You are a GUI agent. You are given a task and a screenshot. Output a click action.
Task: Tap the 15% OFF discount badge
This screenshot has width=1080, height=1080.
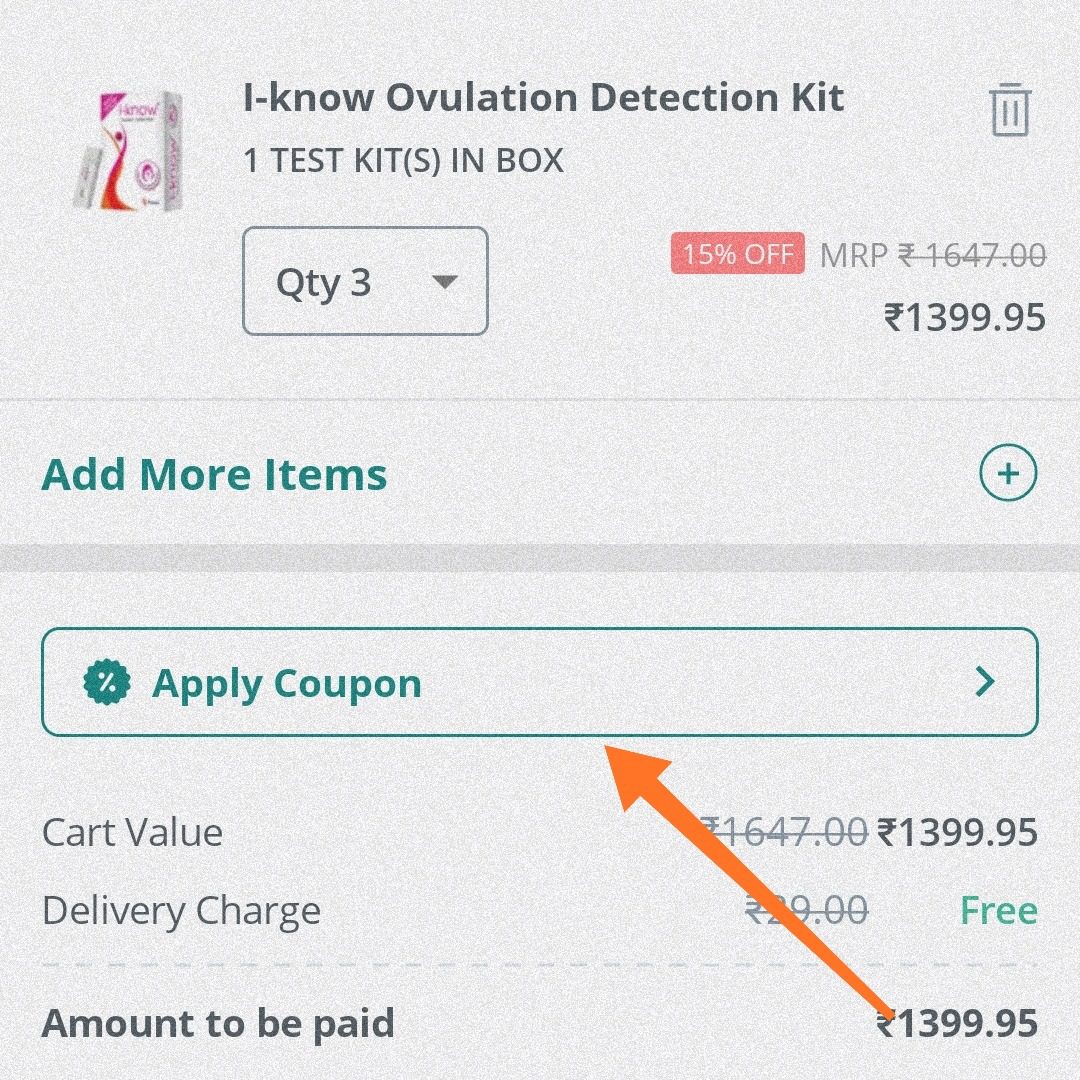click(x=738, y=253)
